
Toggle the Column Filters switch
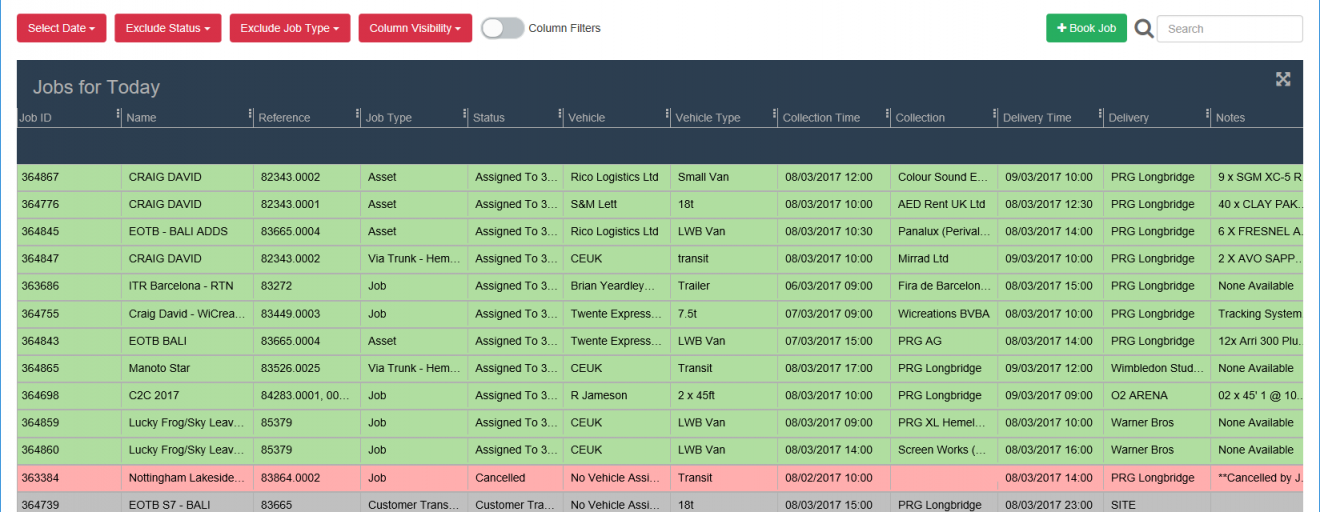[x=502, y=28]
